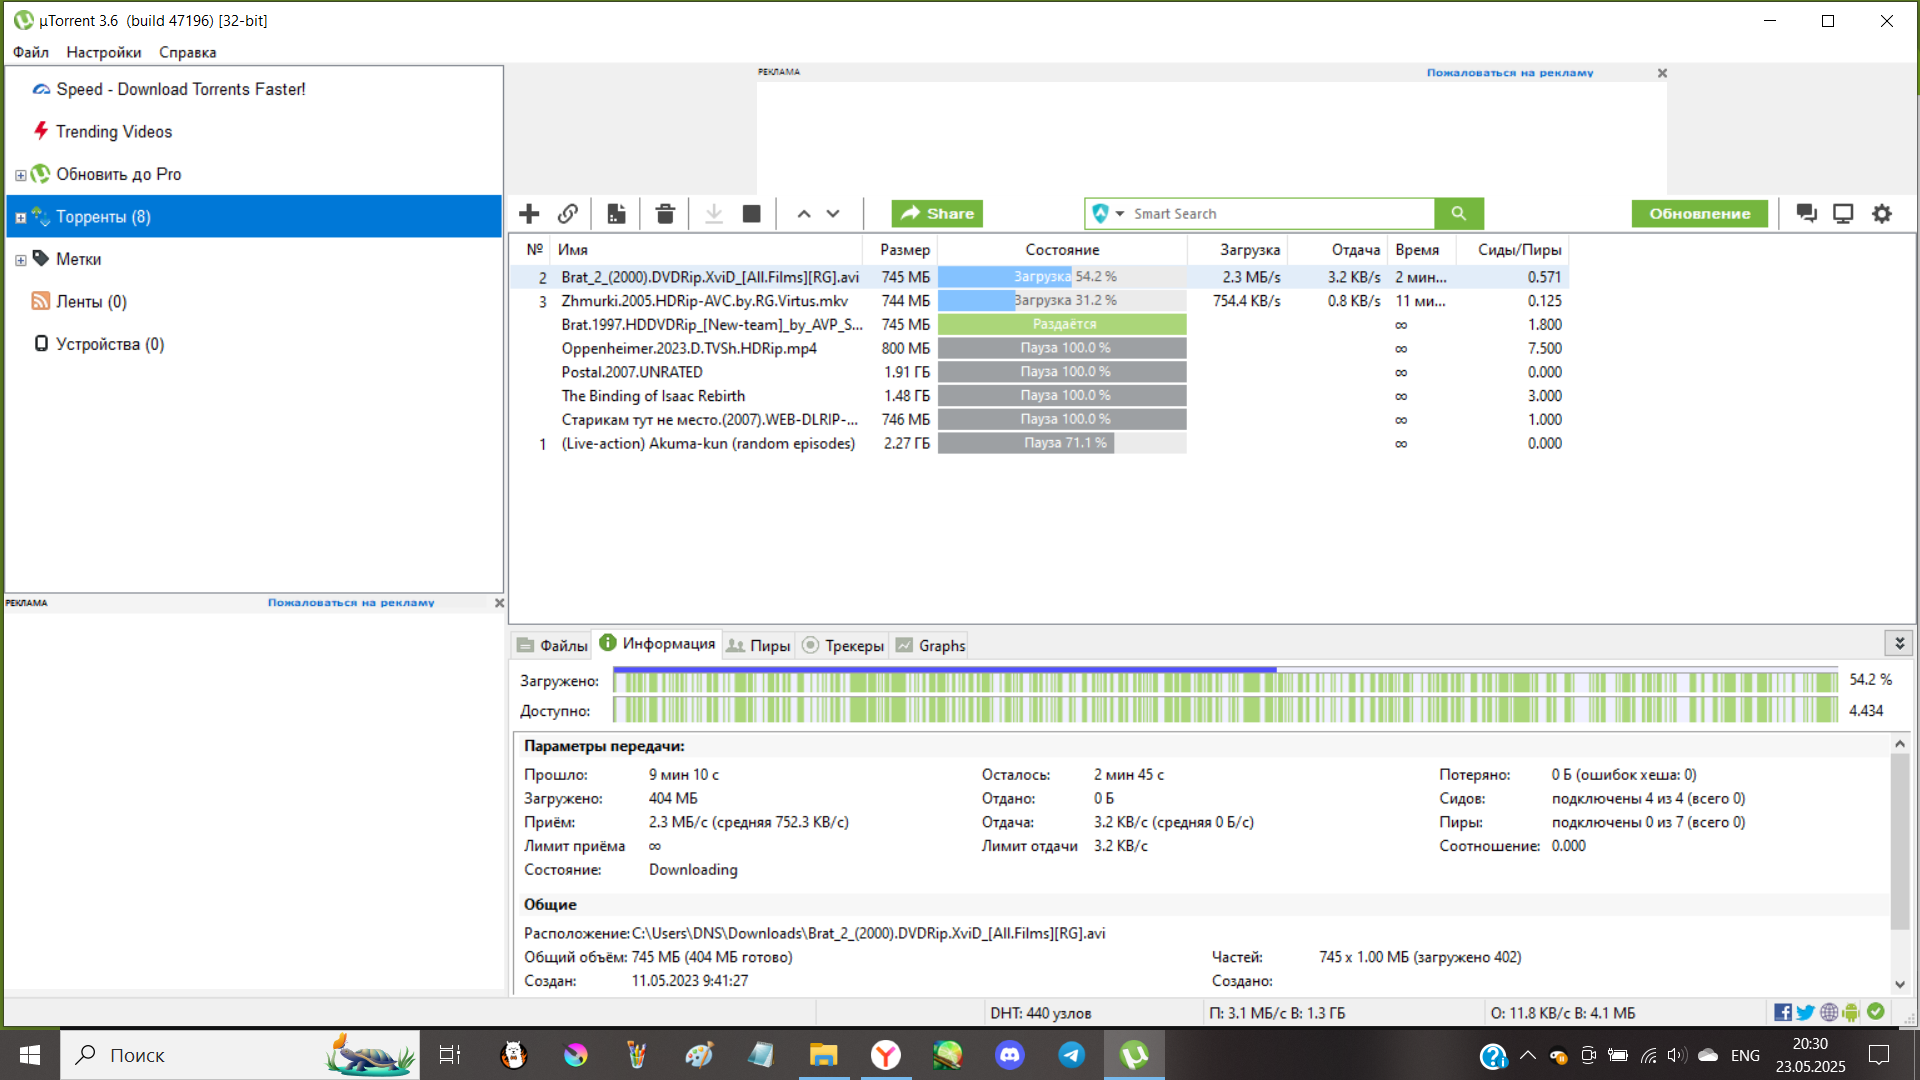Viewport: 1920px width, 1080px height.
Task: Click green network status checkmark icon
Action: click(x=1876, y=1011)
